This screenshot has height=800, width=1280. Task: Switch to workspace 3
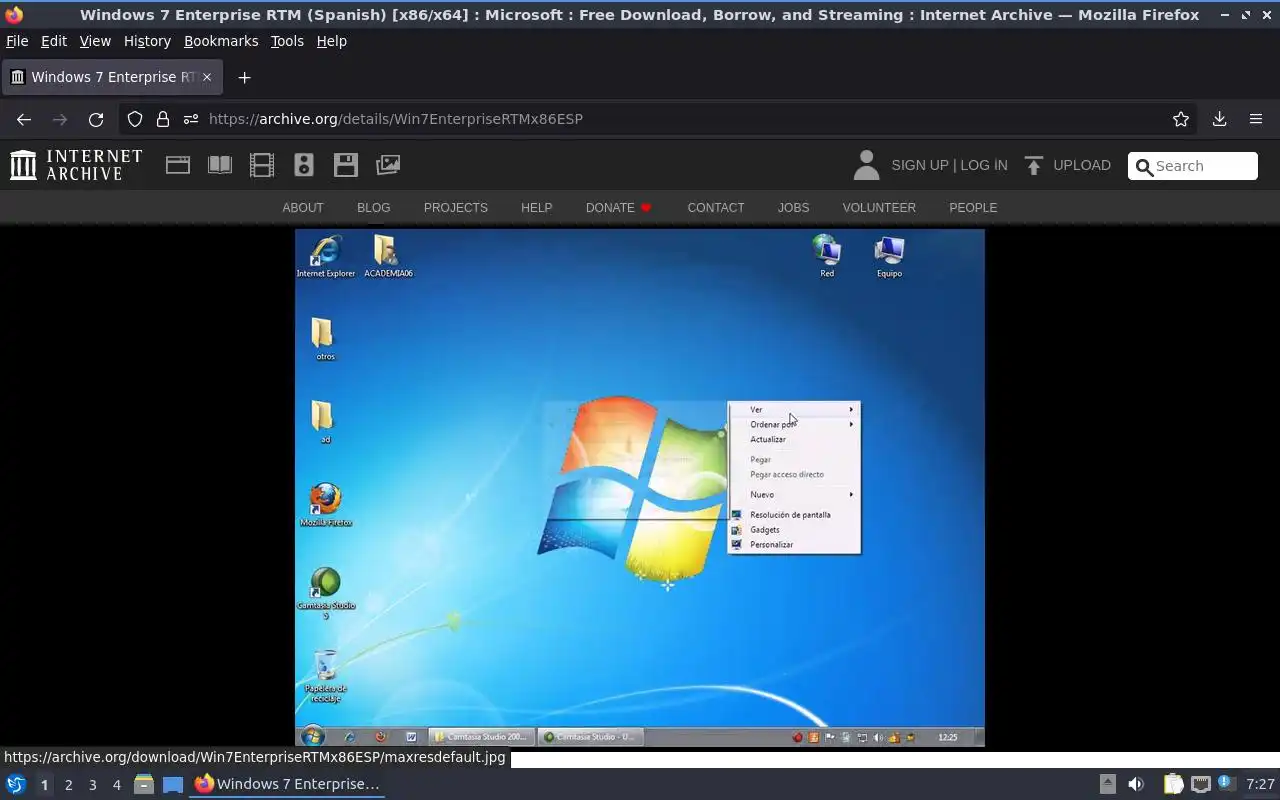pos(93,785)
